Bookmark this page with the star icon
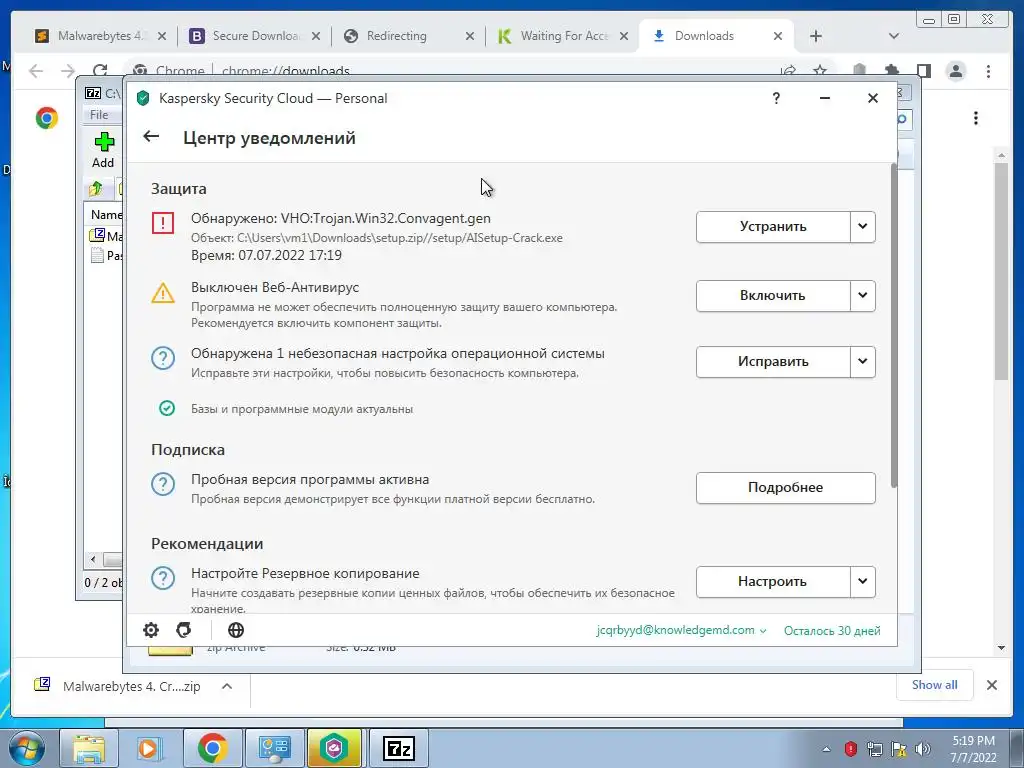 point(820,71)
